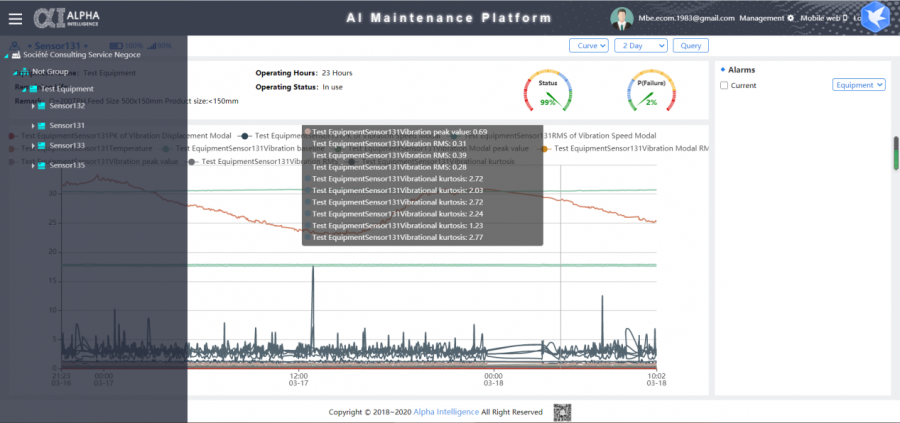Click the P(Failure) 2% gauge
Screen dimensions: 900x423
650,92
